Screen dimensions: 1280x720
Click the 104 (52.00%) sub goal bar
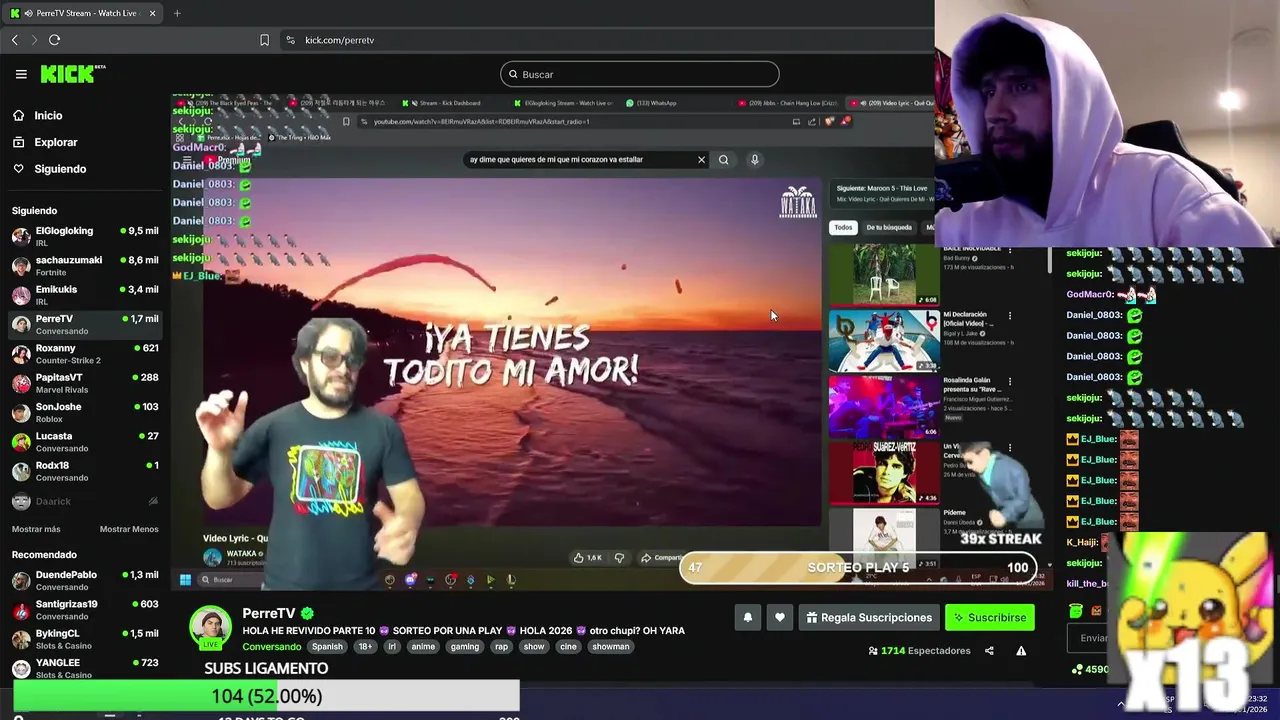pos(266,696)
